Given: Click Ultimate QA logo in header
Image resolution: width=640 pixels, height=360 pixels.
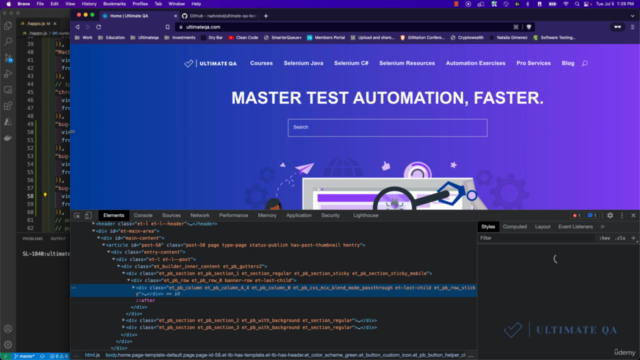Looking at the screenshot, I should tap(210, 64).
